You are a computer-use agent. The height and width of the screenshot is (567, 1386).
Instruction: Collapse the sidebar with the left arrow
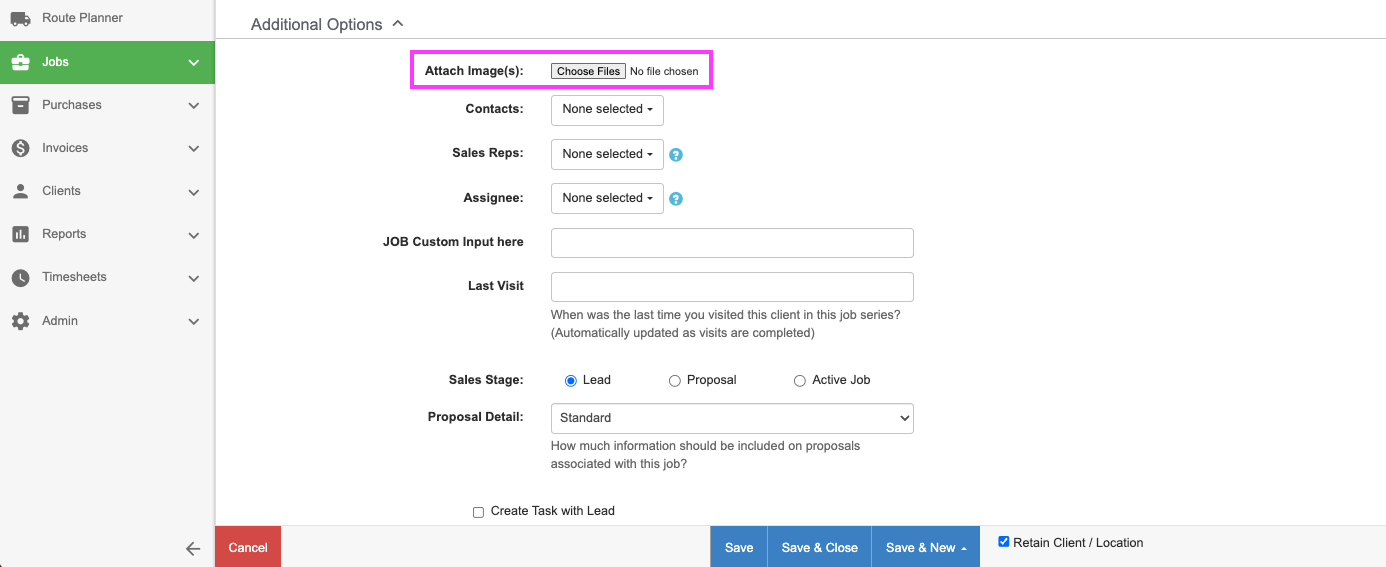[193, 548]
